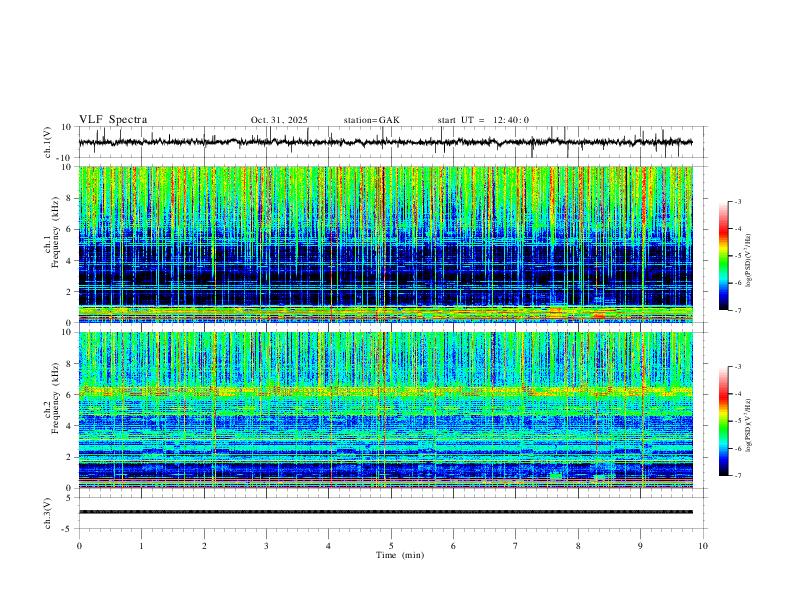Click the "VLF Spectra" plot title
Screen dimensions: 792x612
[113, 120]
